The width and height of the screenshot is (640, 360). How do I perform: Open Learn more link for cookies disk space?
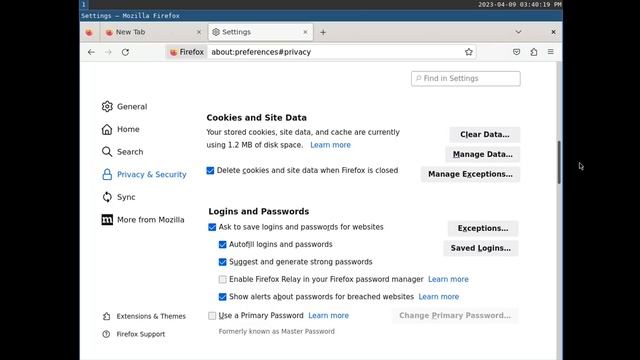330,145
